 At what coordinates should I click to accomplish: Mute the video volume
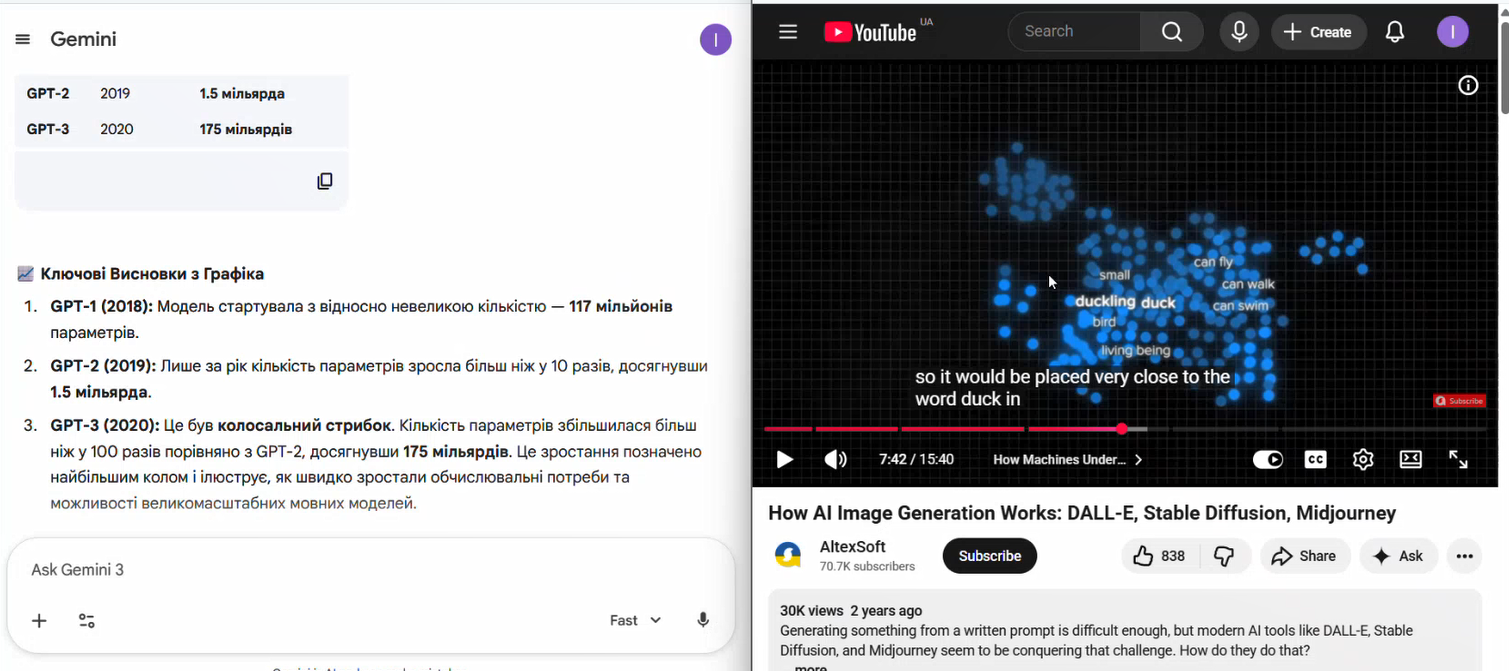tap(835, 460)
